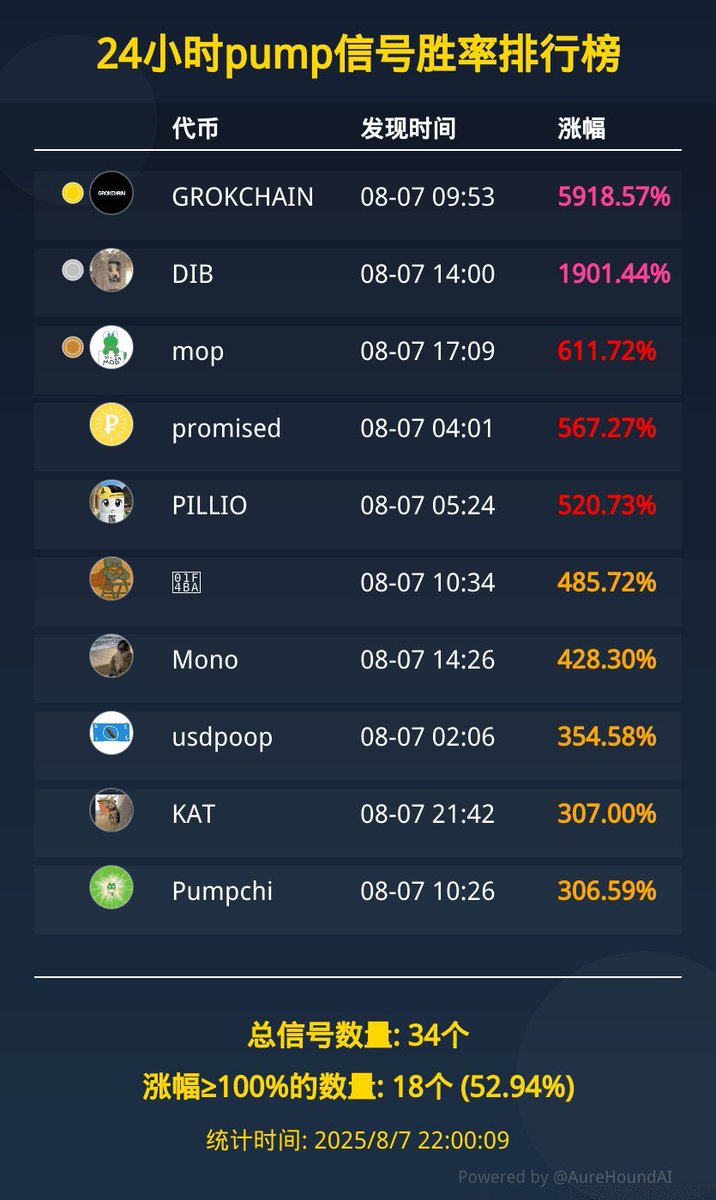Click the 24小时pump信号胜率排行榜 title

click(x=358, y=55)
